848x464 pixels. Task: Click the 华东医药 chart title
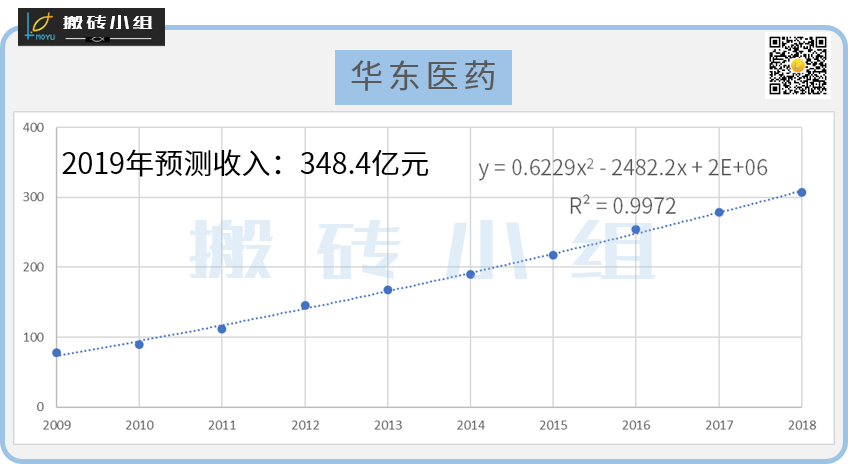coord(423,77)
